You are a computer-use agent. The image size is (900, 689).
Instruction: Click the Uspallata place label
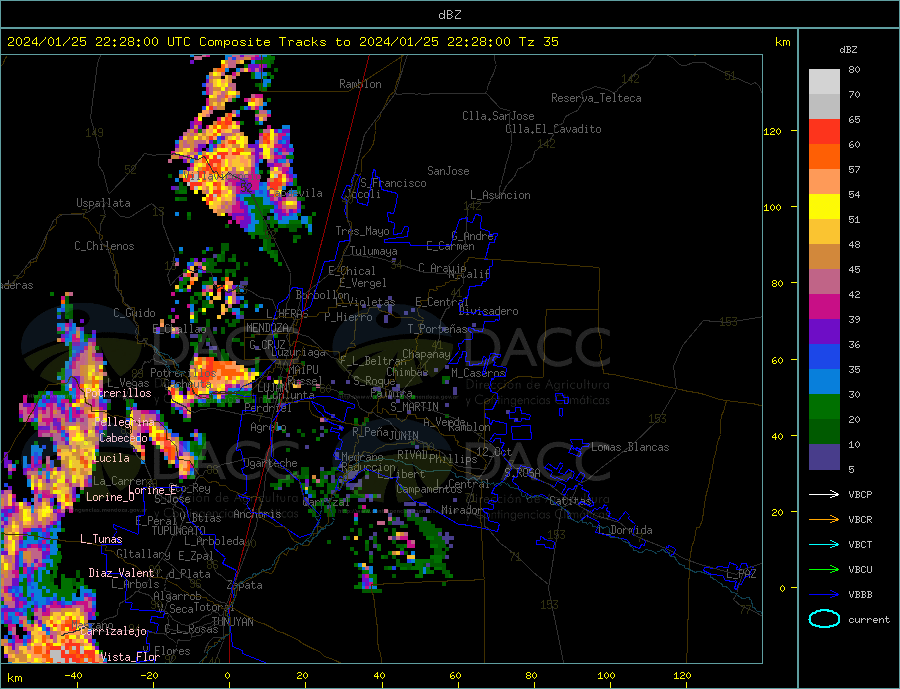(x=103, y=203)
